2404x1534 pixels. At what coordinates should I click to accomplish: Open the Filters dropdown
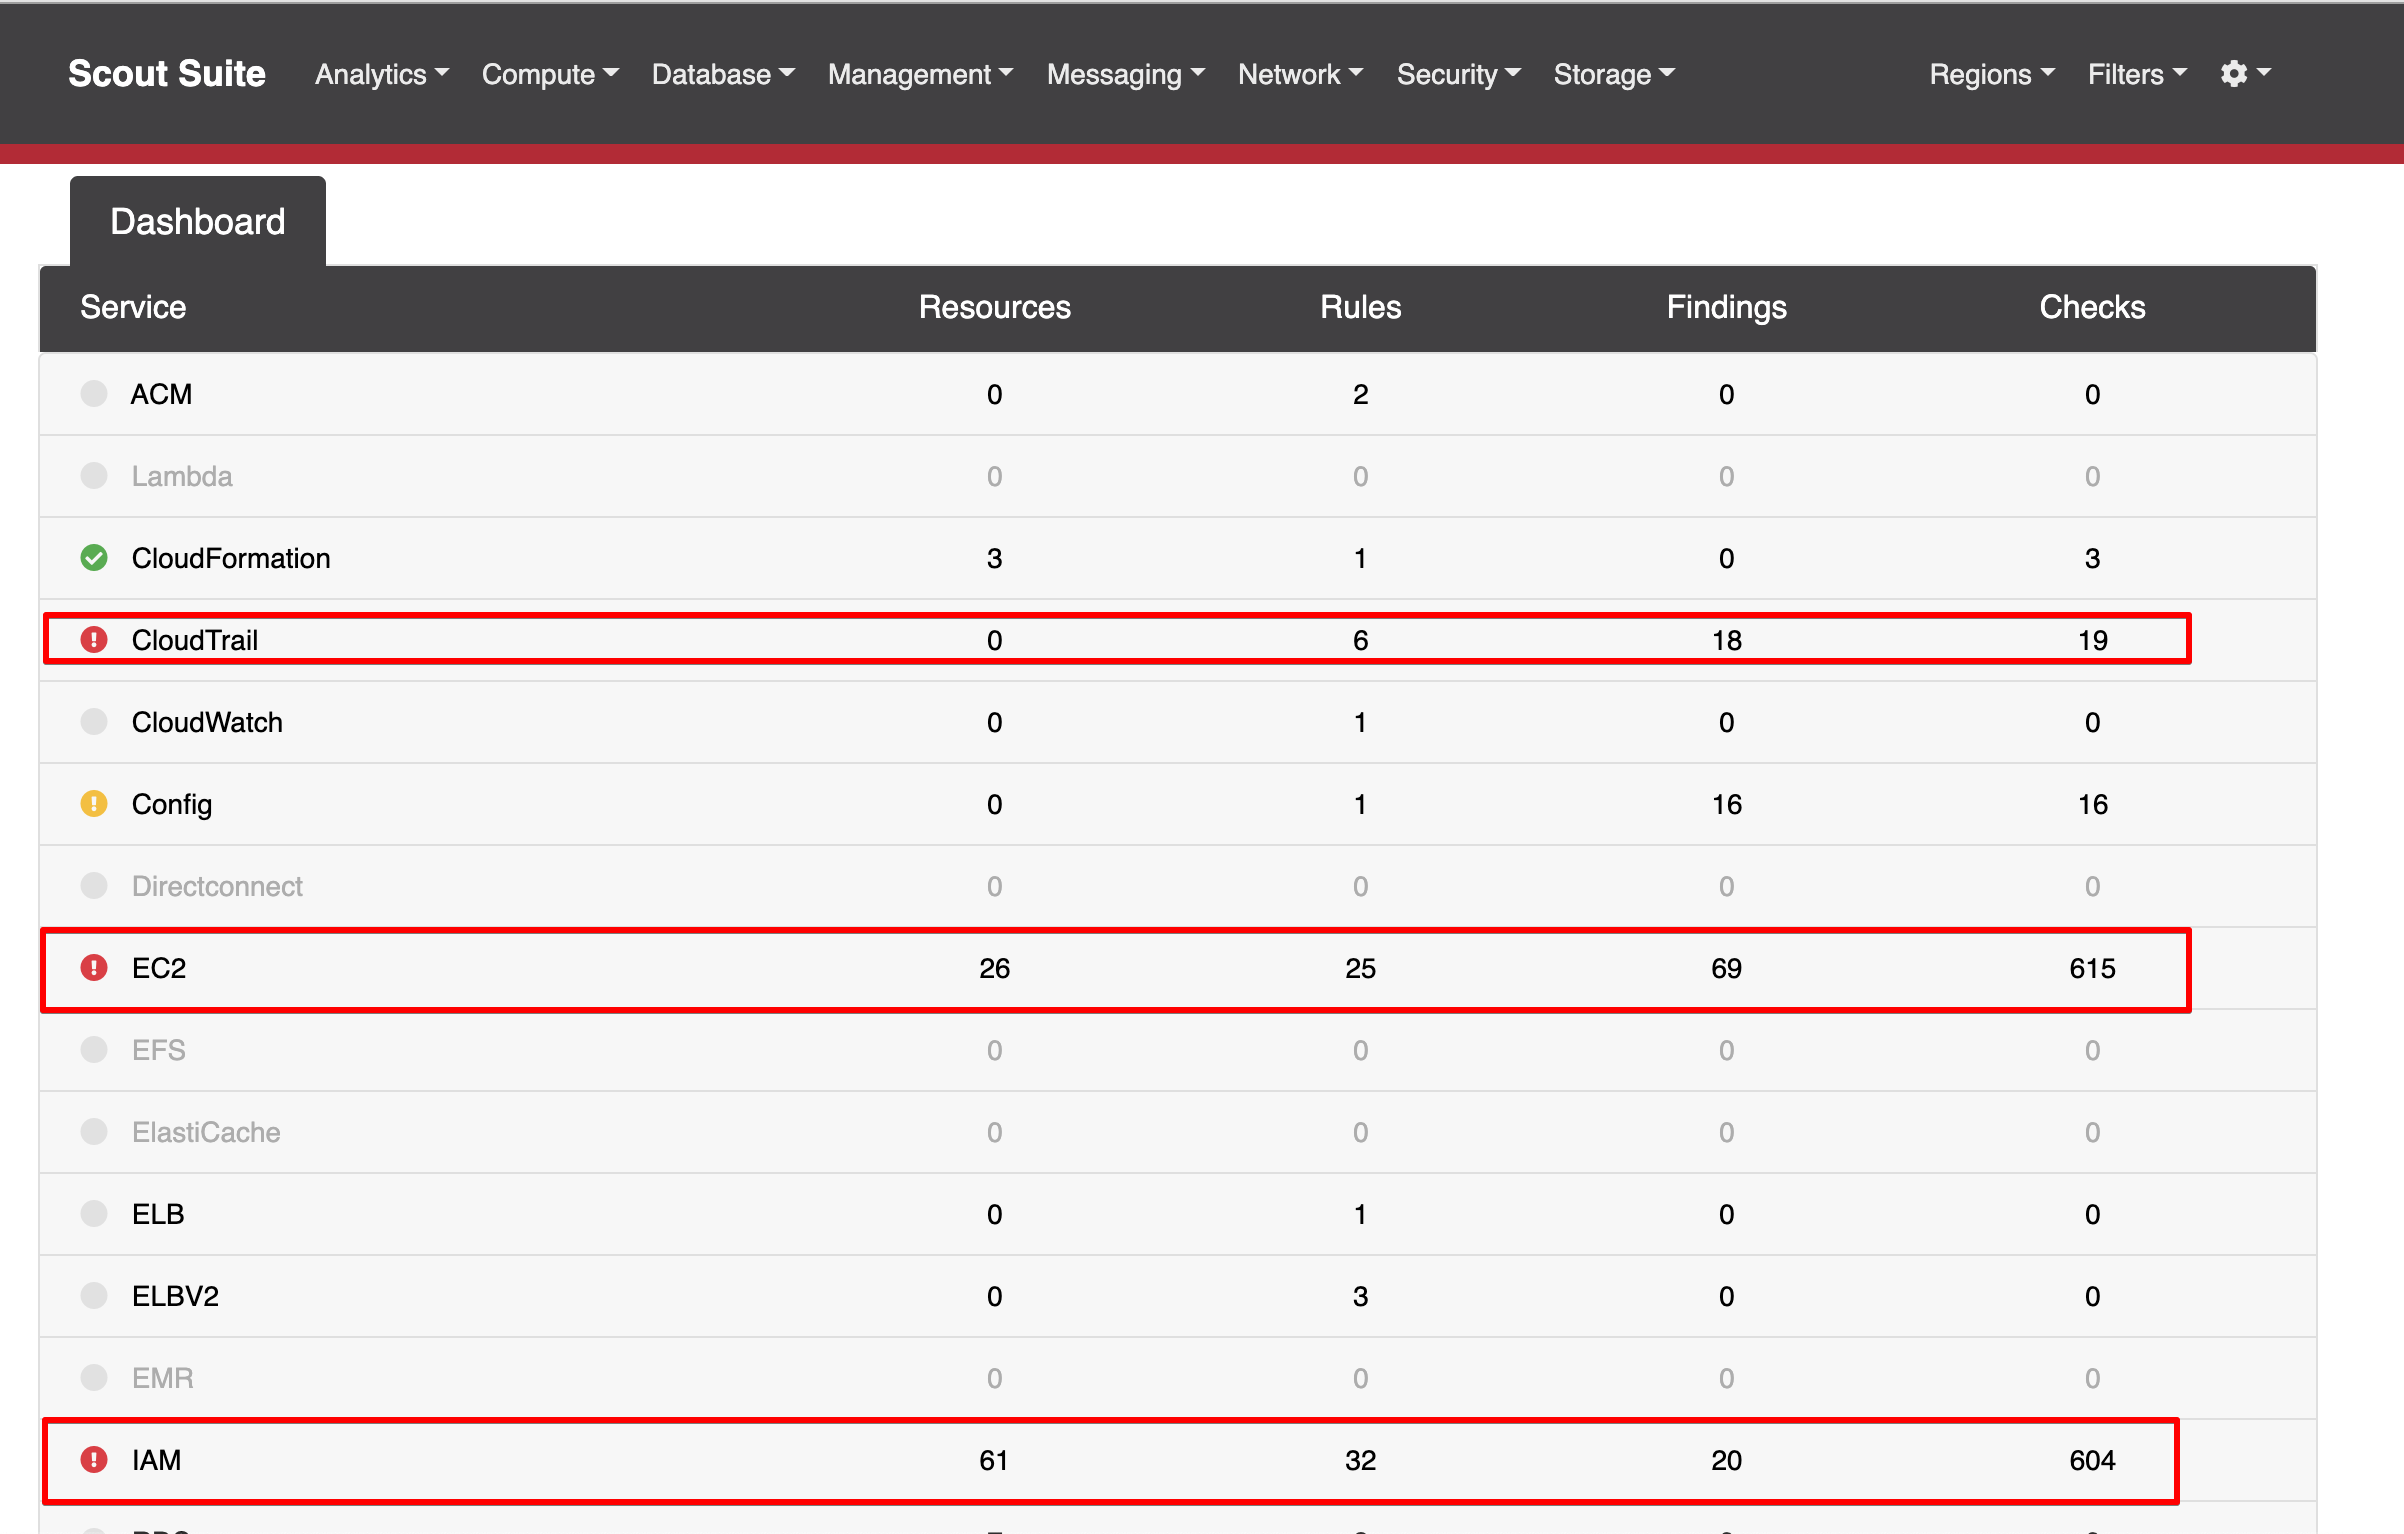tap(2138, 74)
